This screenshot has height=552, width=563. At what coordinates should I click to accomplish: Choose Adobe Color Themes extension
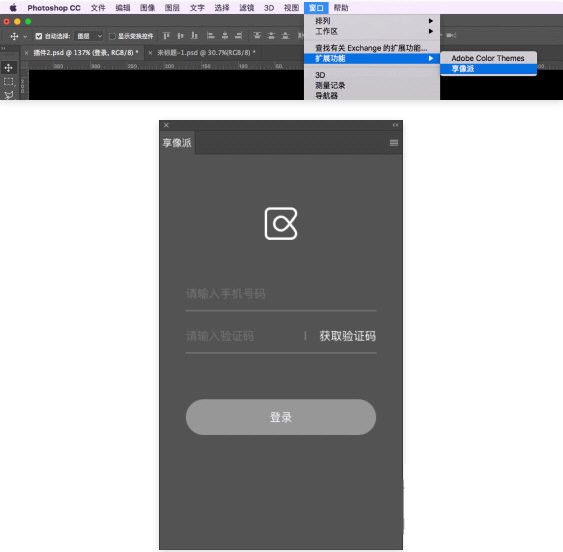(x=488, y=58)
